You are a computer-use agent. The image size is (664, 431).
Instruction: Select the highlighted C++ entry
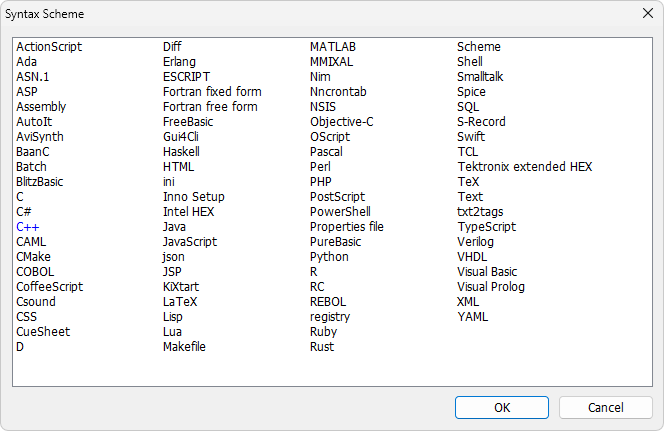point(28,227)
